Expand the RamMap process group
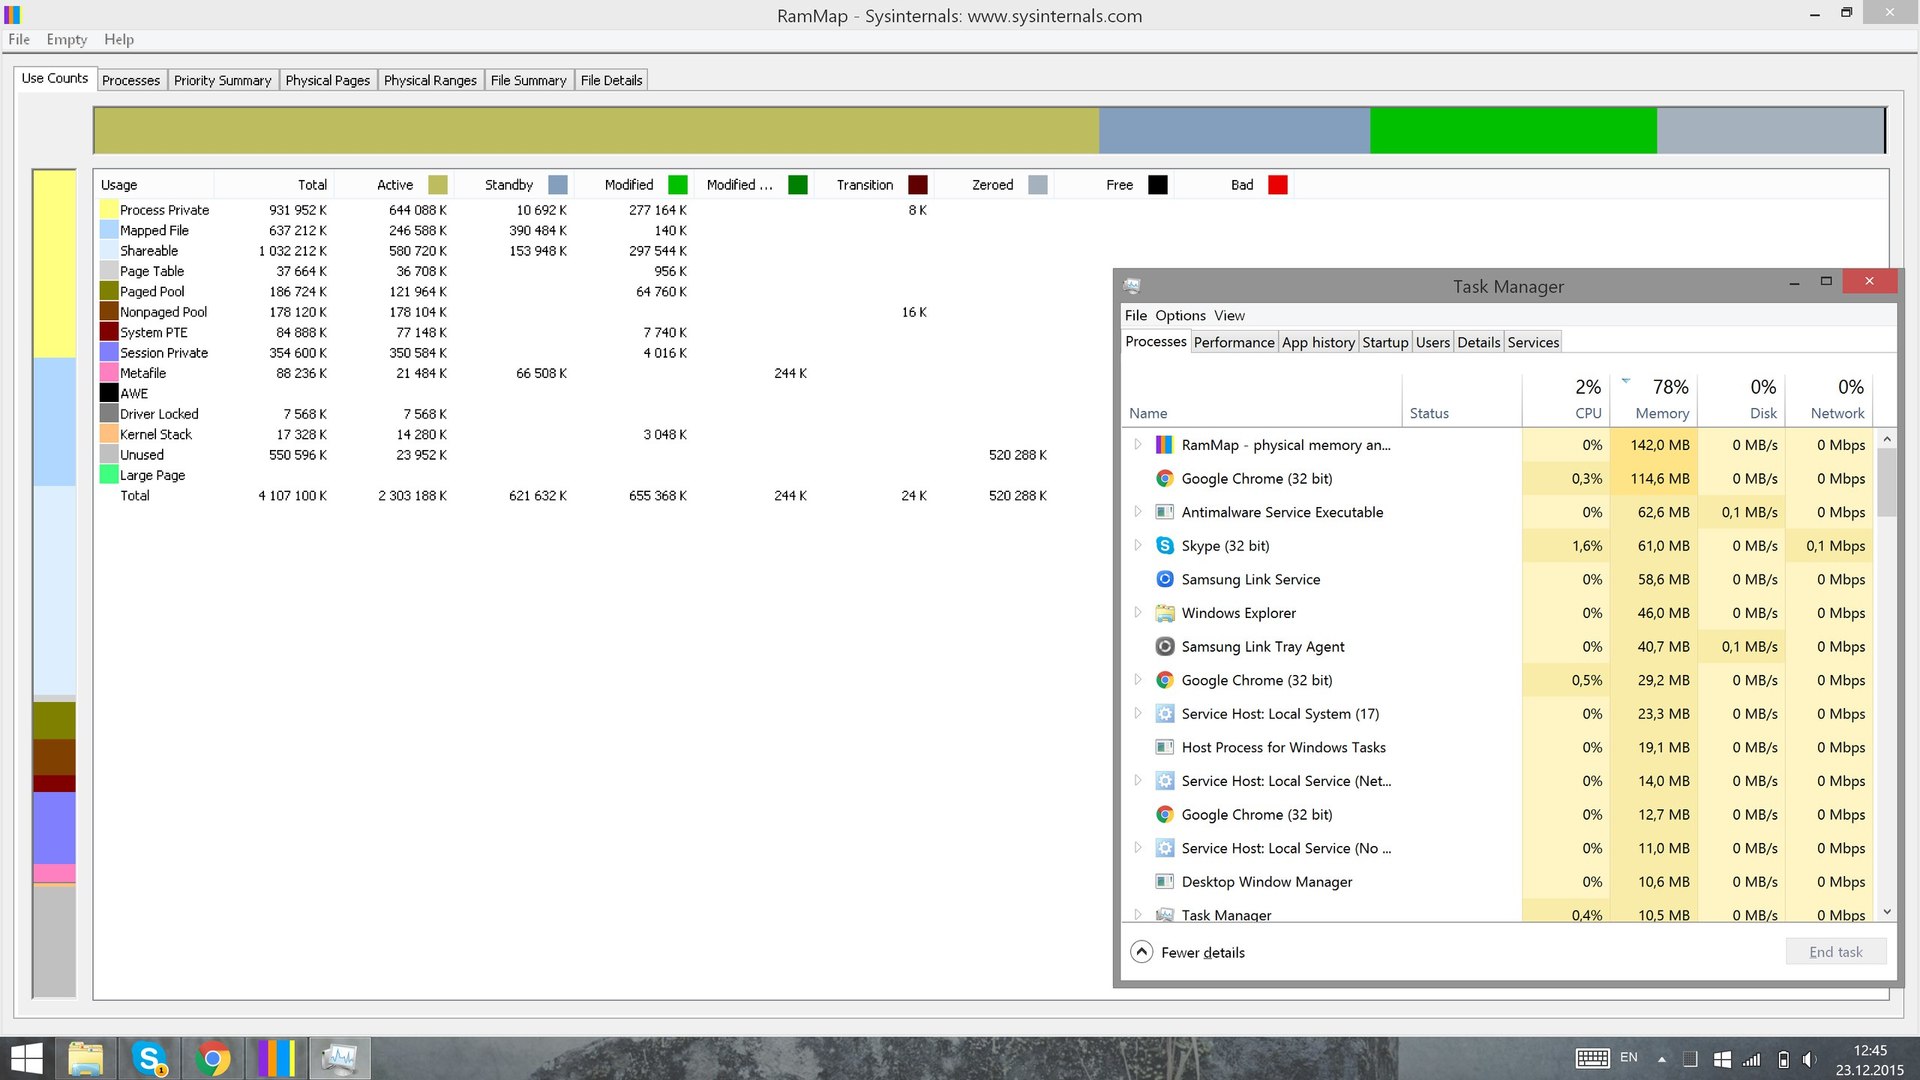Image resolution: width=1920 pixels, height=1080 pixels. click(x=1137, y=445)
